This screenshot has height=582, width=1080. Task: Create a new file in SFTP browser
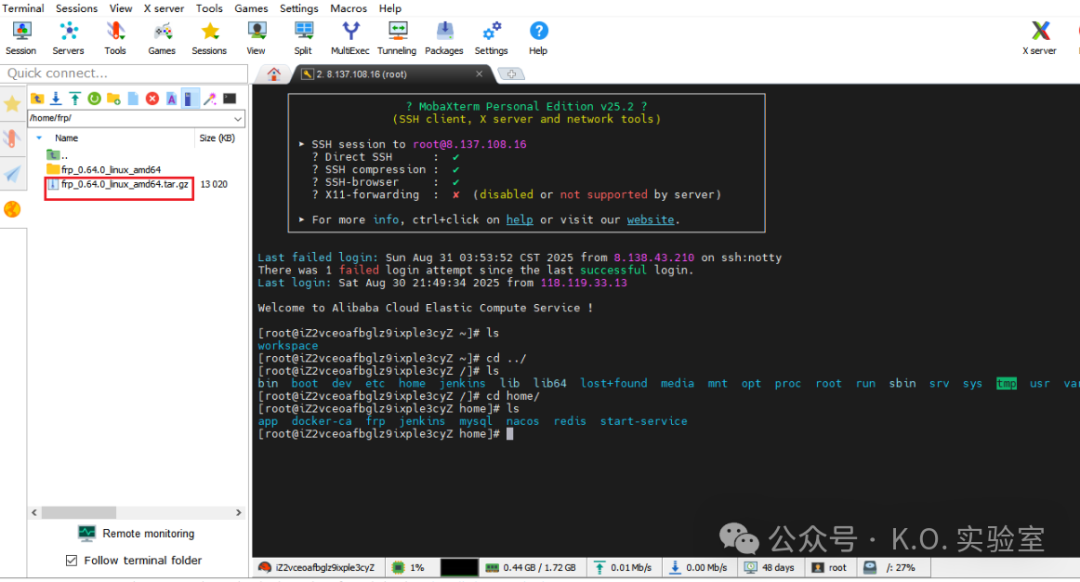click(x=133, y=98)
